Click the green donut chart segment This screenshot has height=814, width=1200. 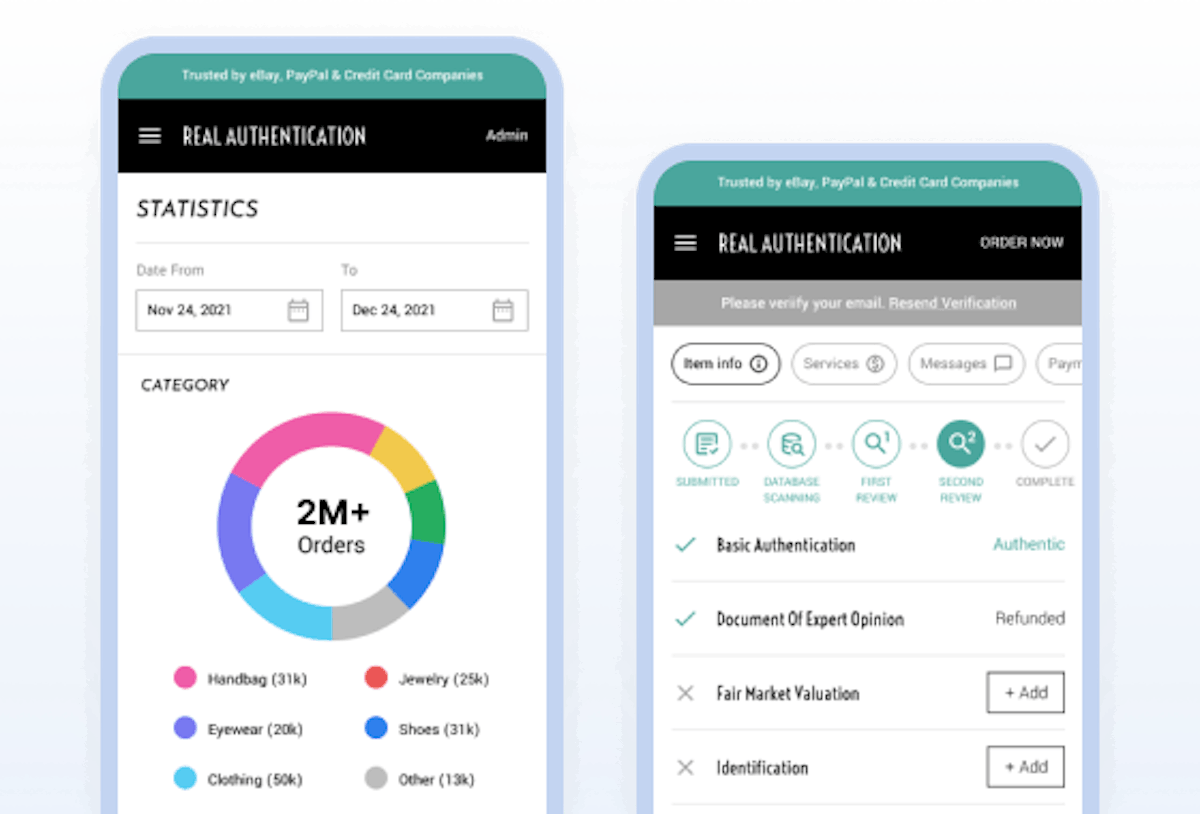pos(427,514)
